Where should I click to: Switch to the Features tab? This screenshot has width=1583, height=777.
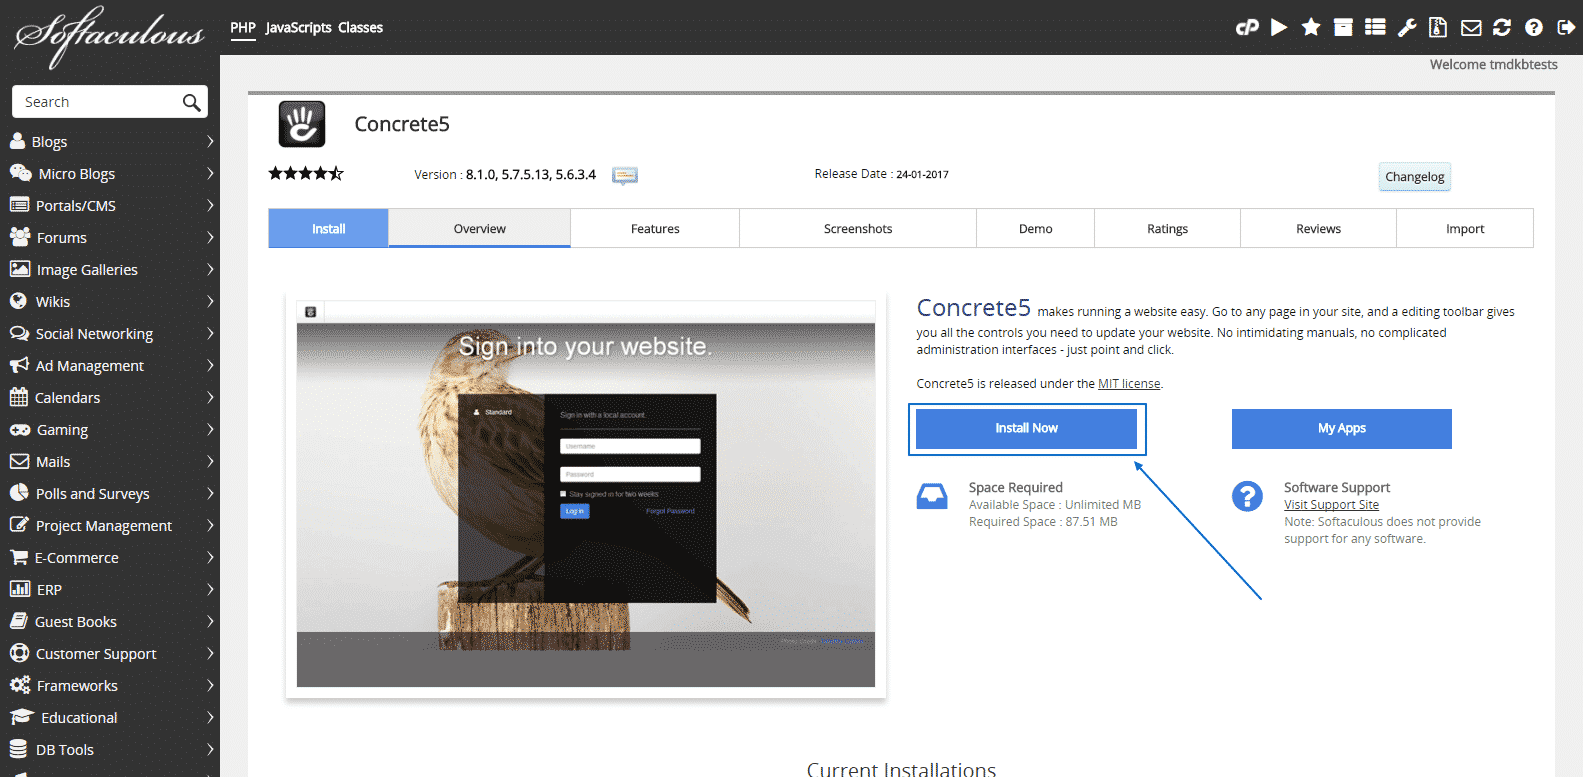point(655,229)
